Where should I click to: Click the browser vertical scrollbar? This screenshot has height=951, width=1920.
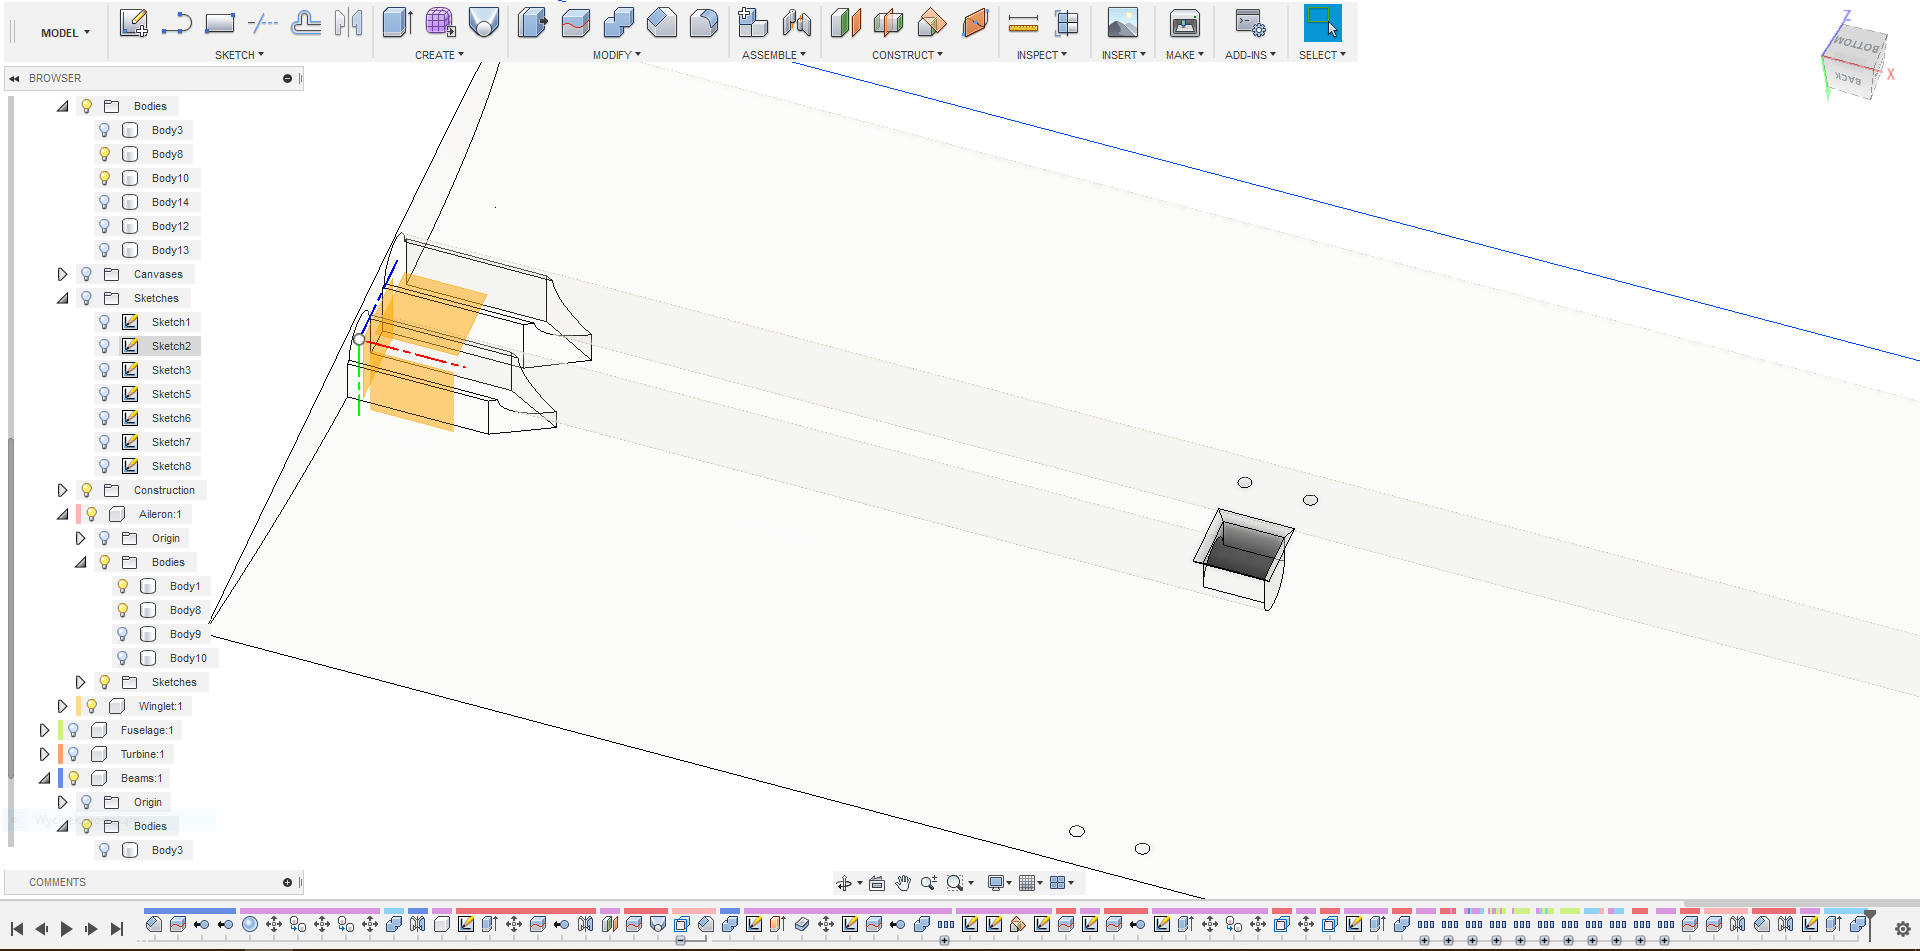pos(10,607)
